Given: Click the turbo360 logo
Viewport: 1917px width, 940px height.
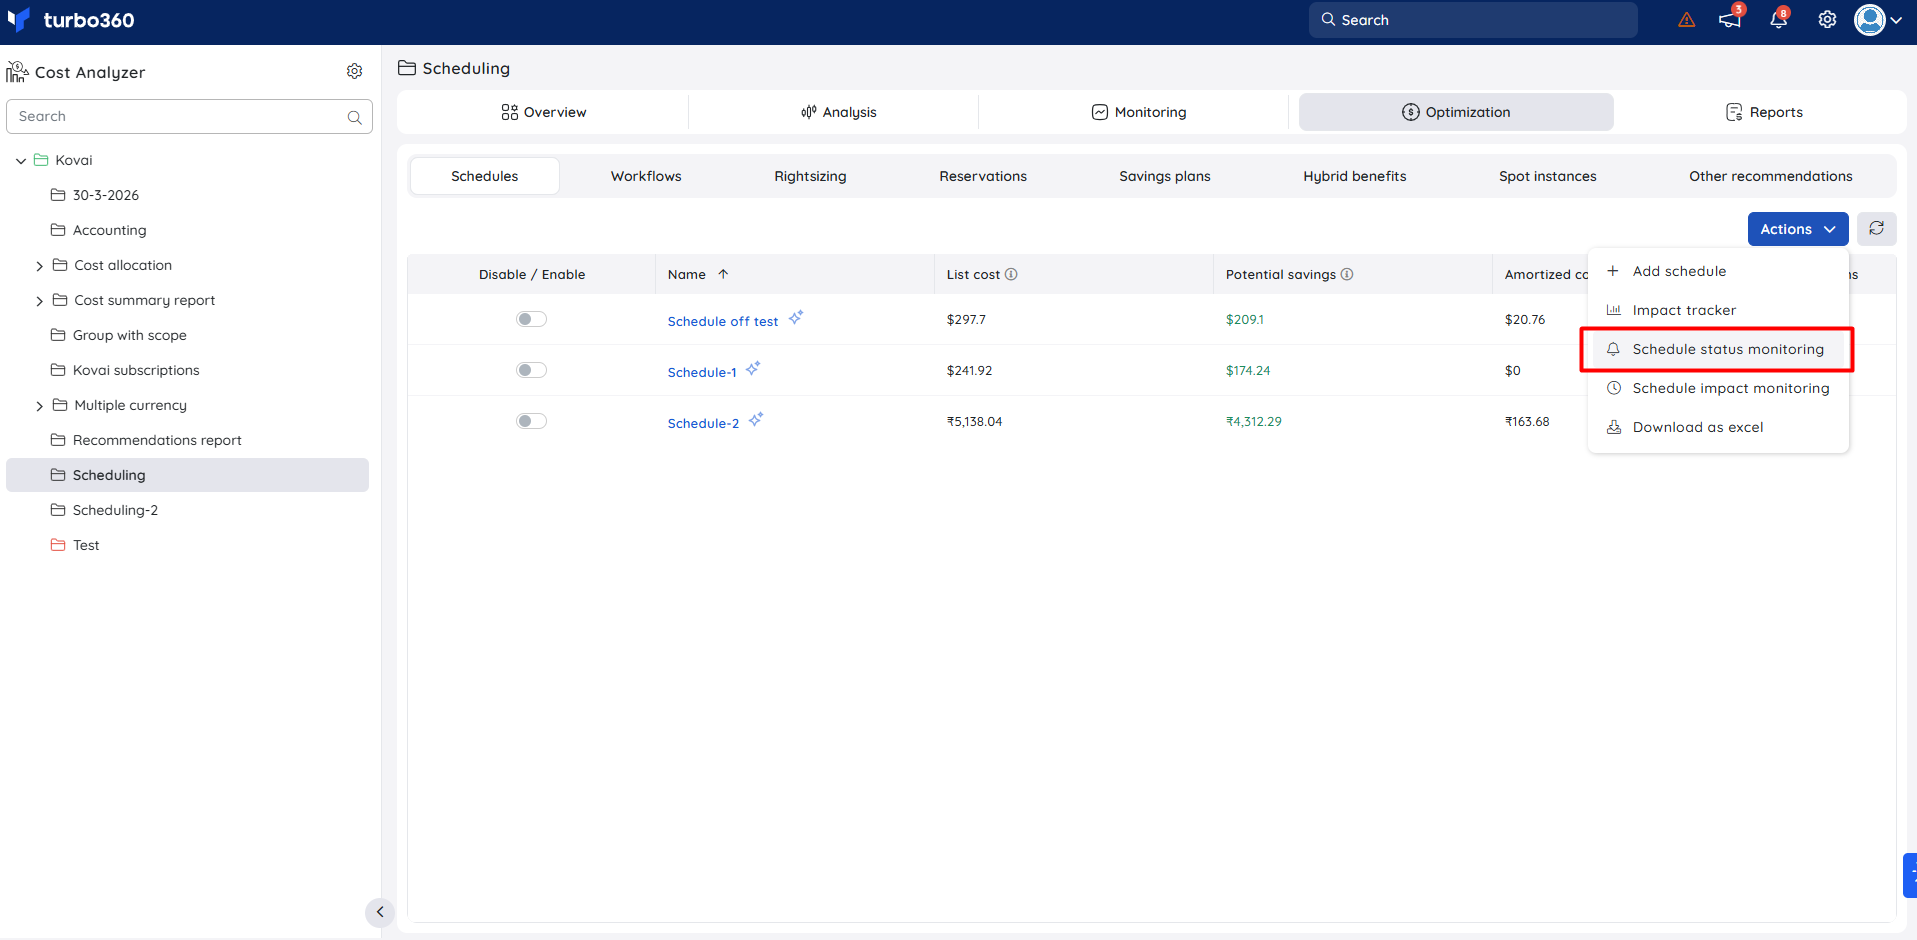Looking at the screenshot, I should pos(70,20).
